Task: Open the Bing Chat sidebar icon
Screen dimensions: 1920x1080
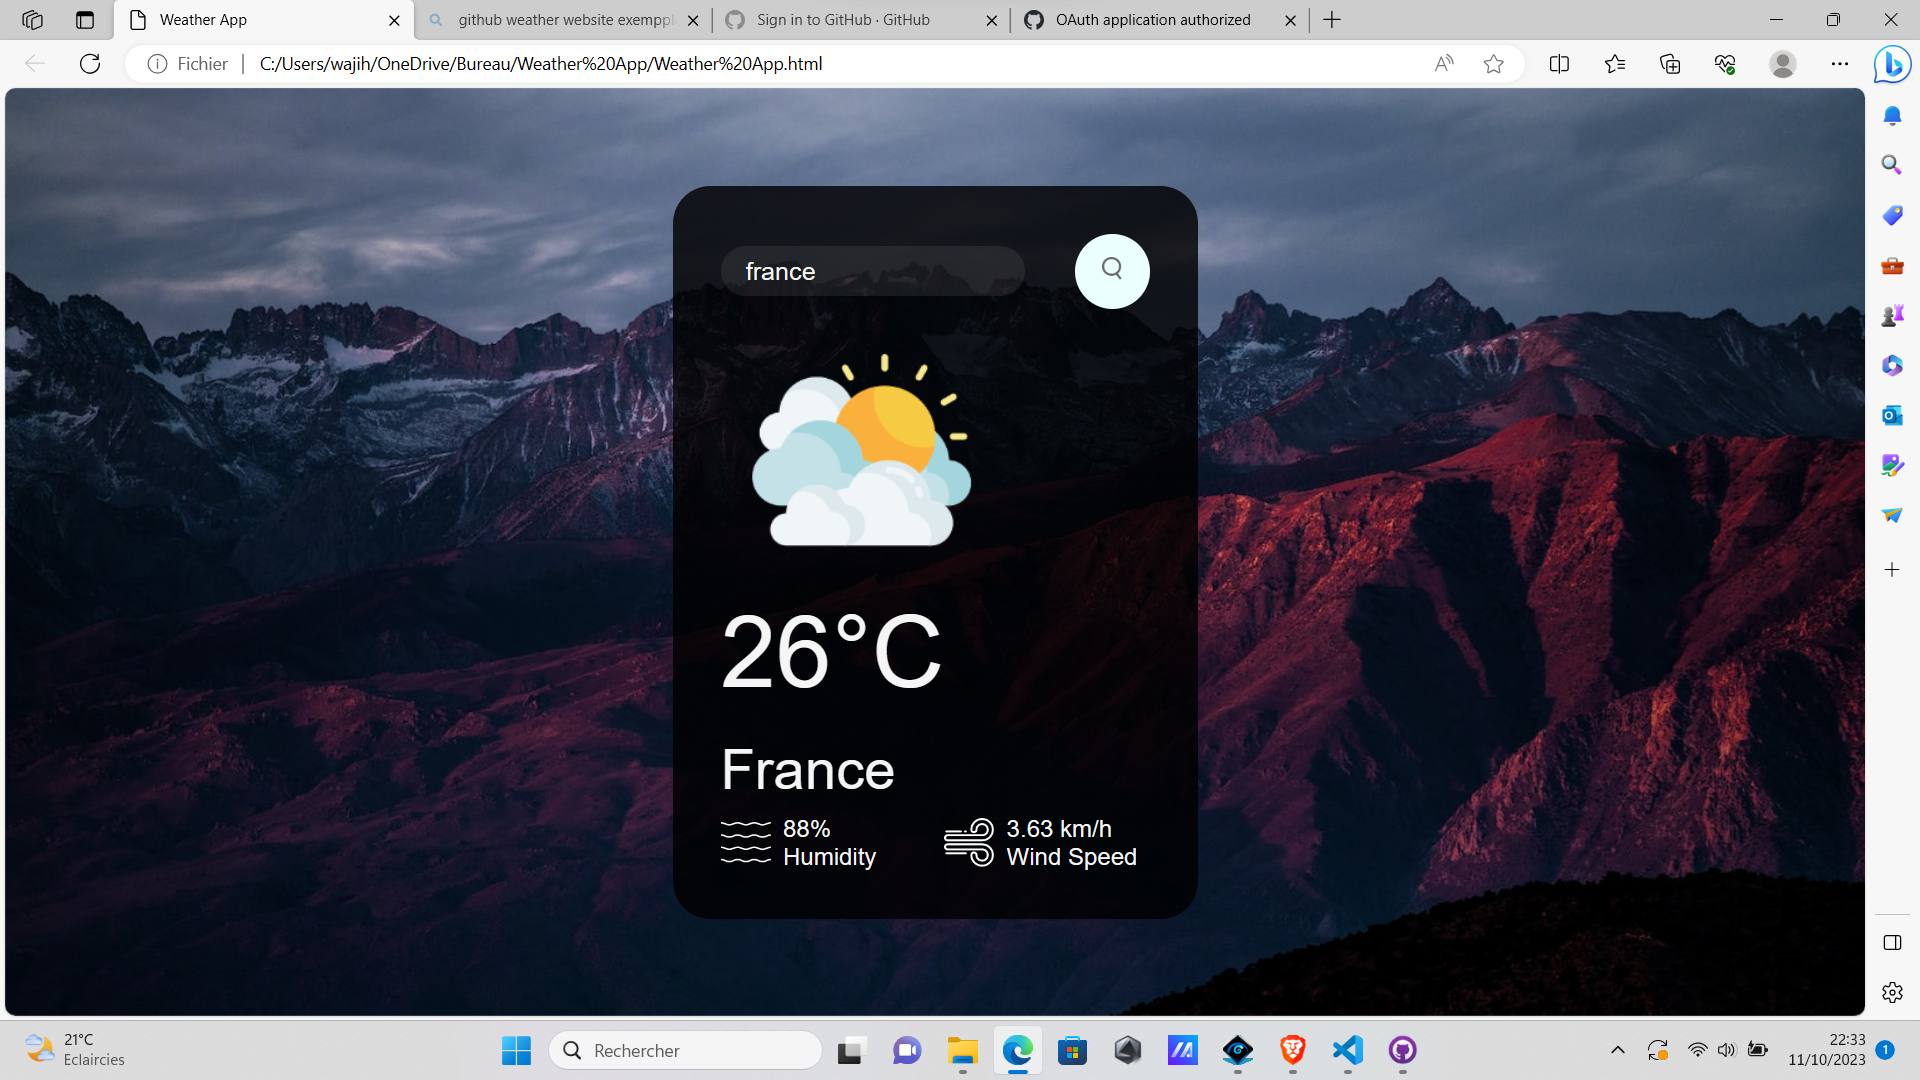Action: click(x=1893, y=63)
